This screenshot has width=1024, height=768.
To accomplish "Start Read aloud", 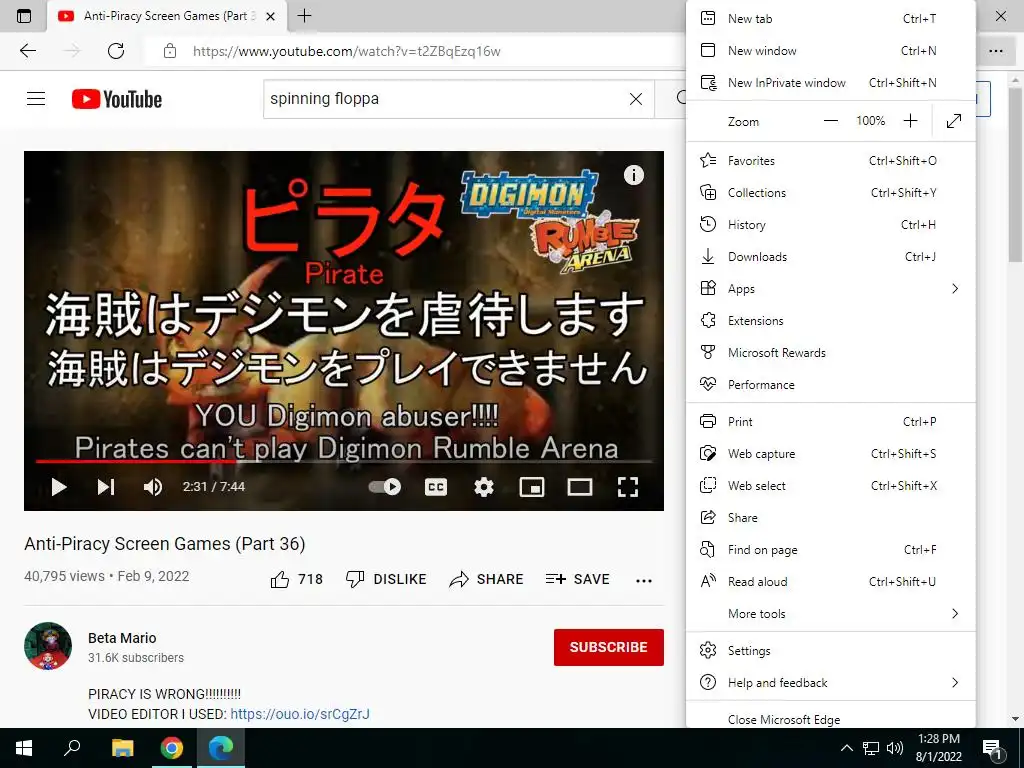I will (831, 582).
